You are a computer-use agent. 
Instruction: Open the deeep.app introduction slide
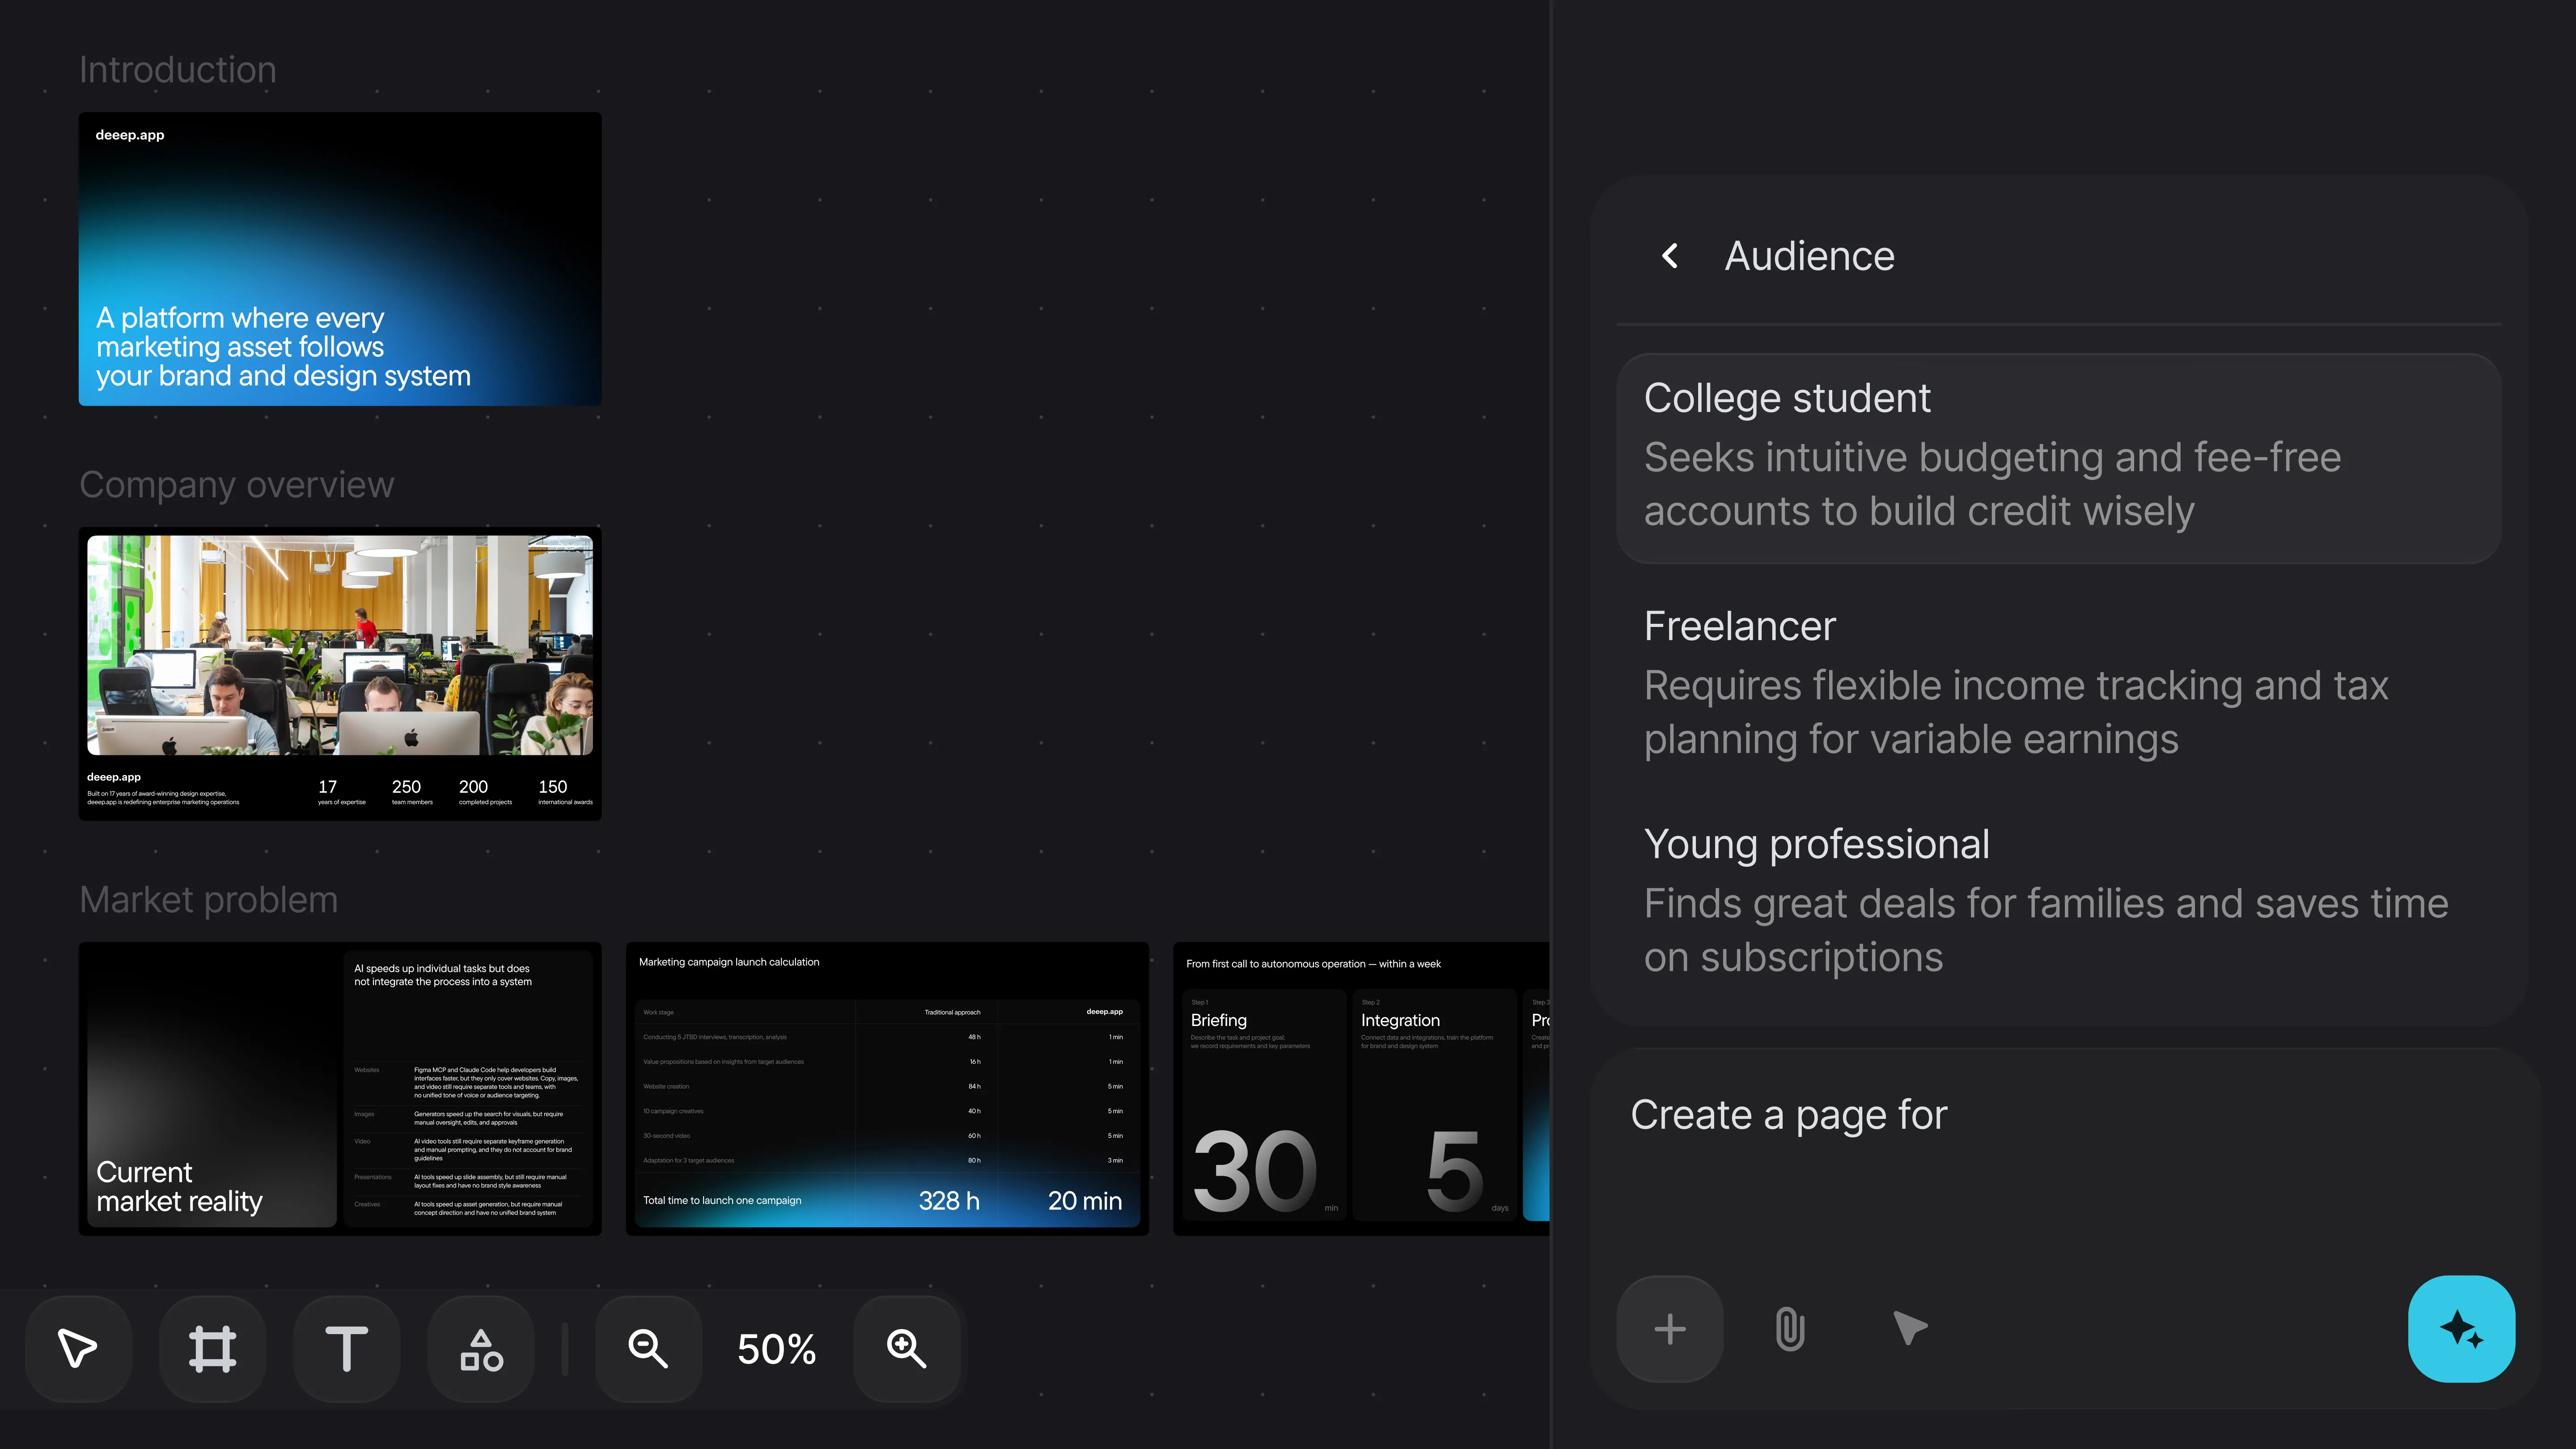(340, 259)
